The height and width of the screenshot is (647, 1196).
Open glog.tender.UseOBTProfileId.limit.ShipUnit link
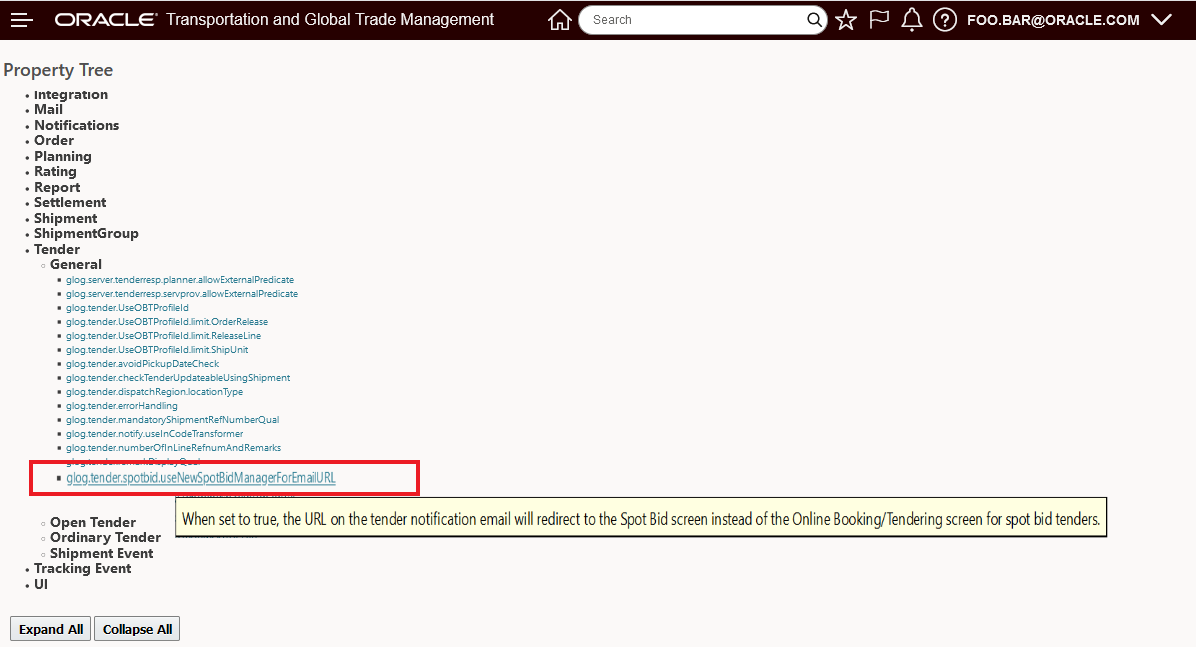[x=156, y=350]
